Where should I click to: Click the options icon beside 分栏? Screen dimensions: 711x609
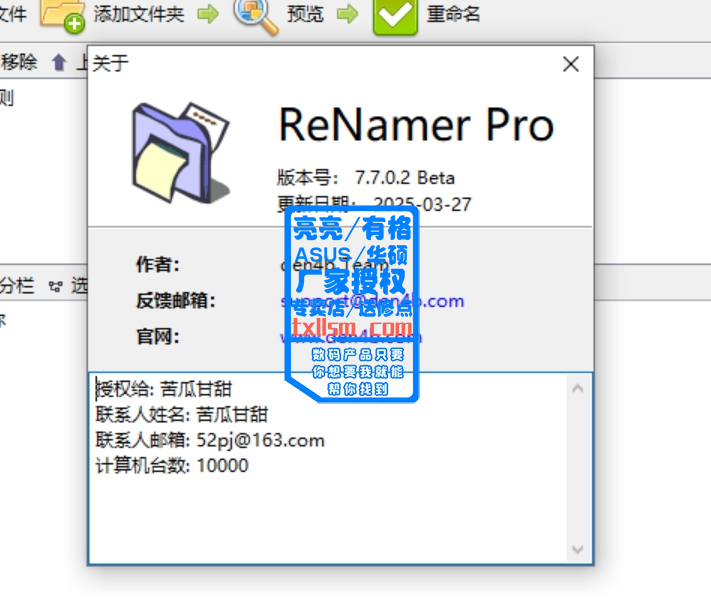(x=55, y=287)
